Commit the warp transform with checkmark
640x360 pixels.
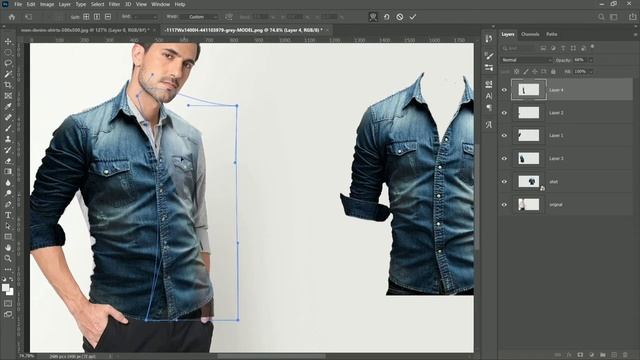(x=413, y=17)
